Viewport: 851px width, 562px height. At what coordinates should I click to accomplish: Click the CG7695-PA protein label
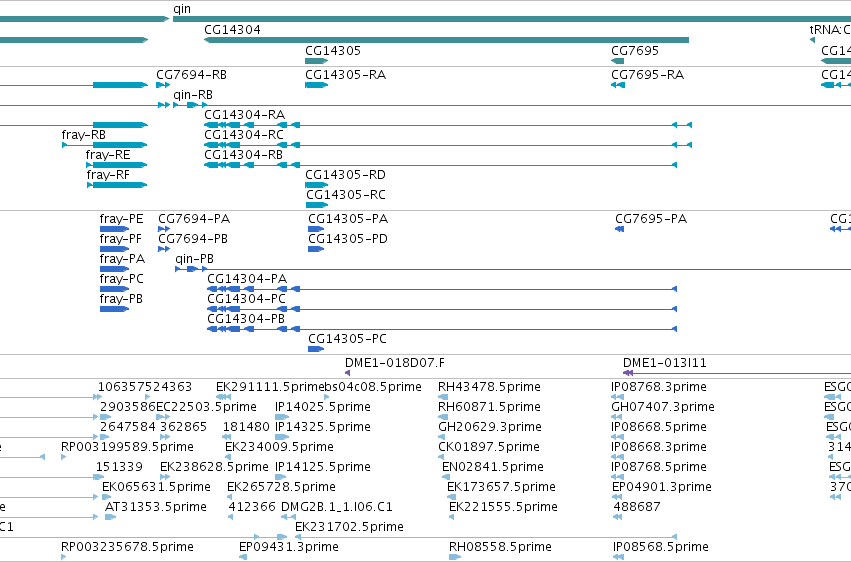pos(651,219)
